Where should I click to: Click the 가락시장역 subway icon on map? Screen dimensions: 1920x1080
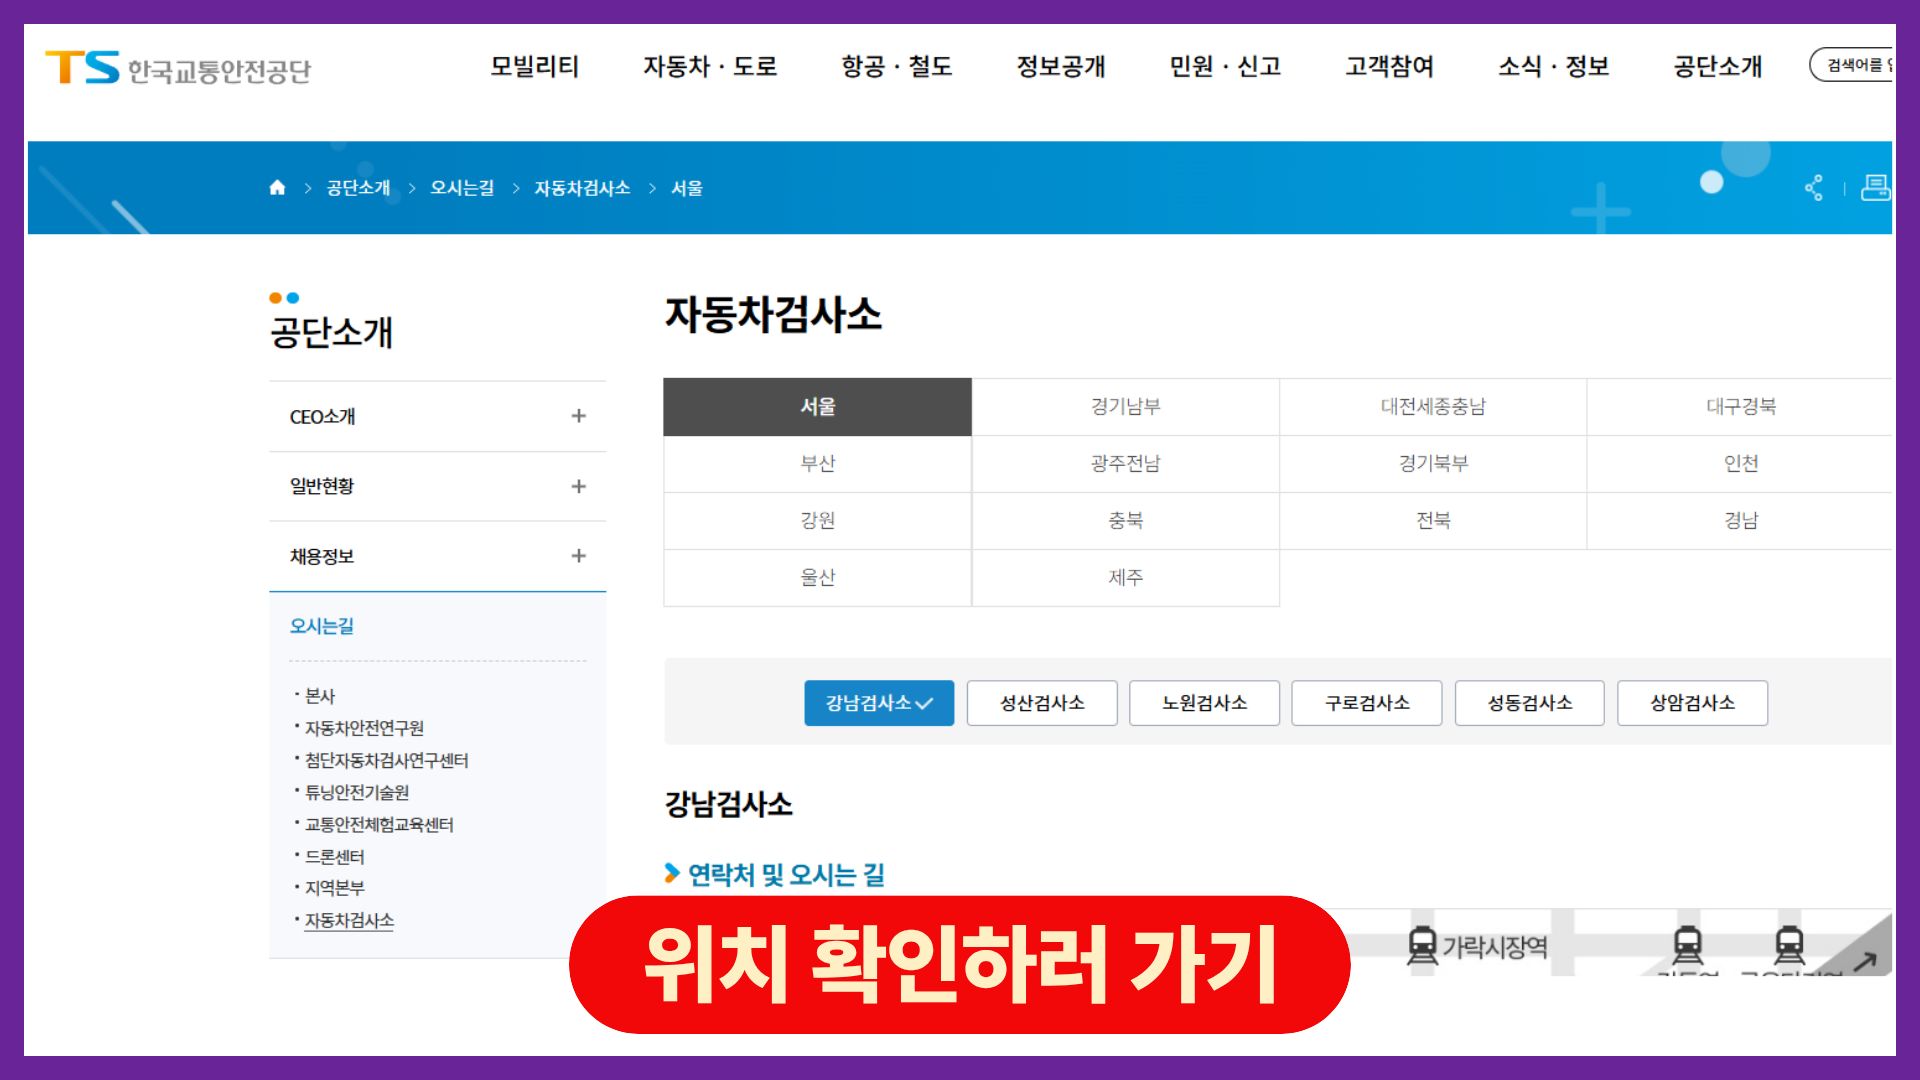tap(1421, 946)
